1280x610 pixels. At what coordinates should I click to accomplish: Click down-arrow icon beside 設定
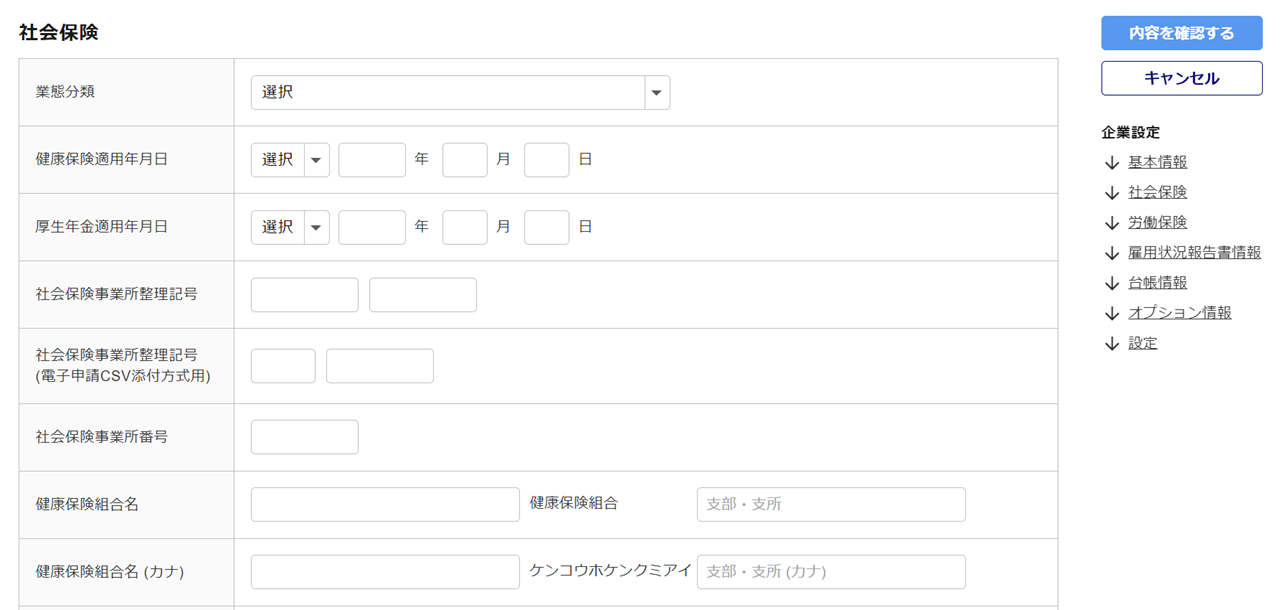pyautogui.click(x=1111, y=343)
